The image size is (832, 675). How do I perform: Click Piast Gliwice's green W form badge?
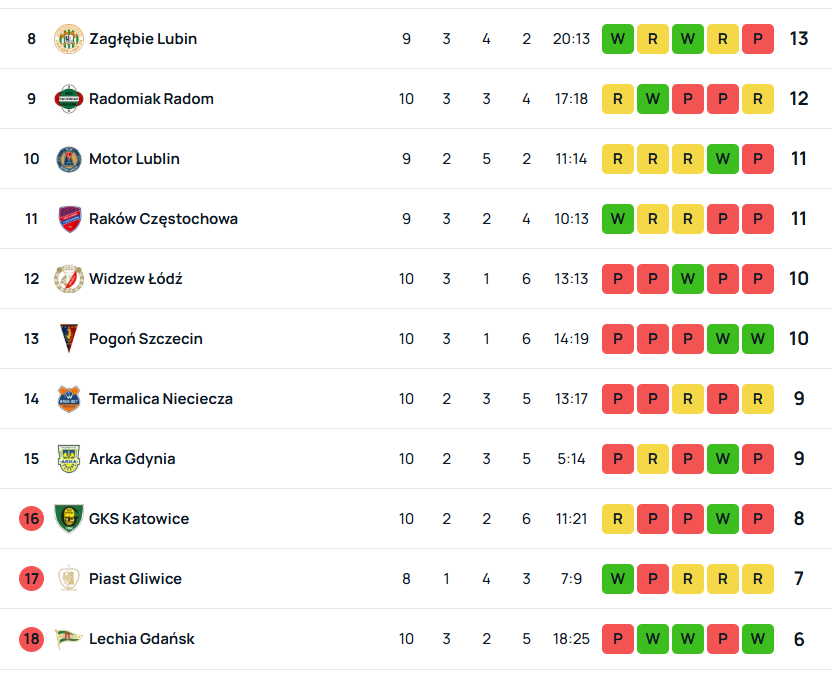(x=618, y=579)
